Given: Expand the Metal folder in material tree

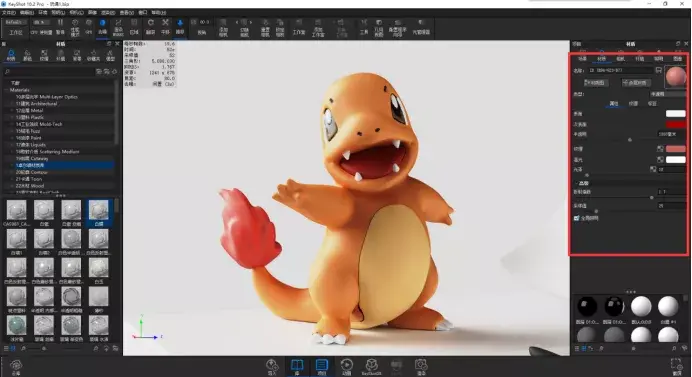Looking at the screenshot, I should 12,110.
